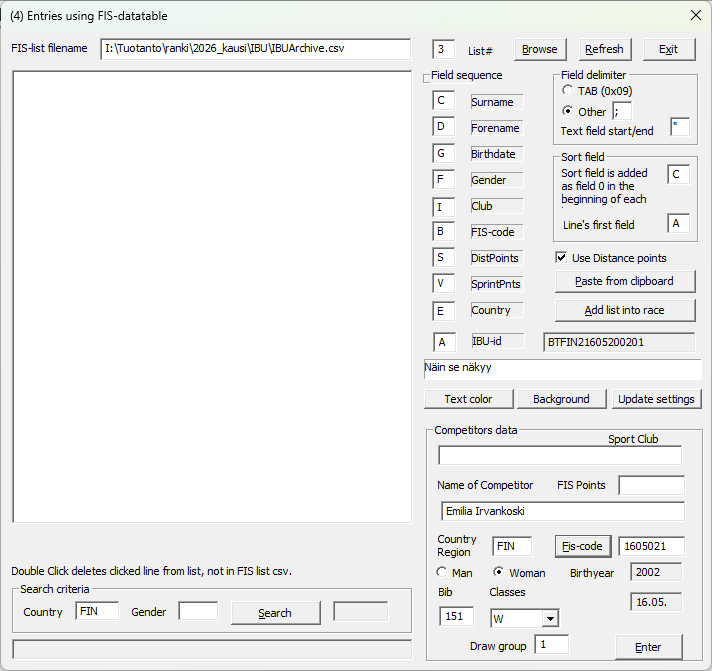712x671 pixels.
Task: Click the Bib number field
Action: (x=456, y=616)
